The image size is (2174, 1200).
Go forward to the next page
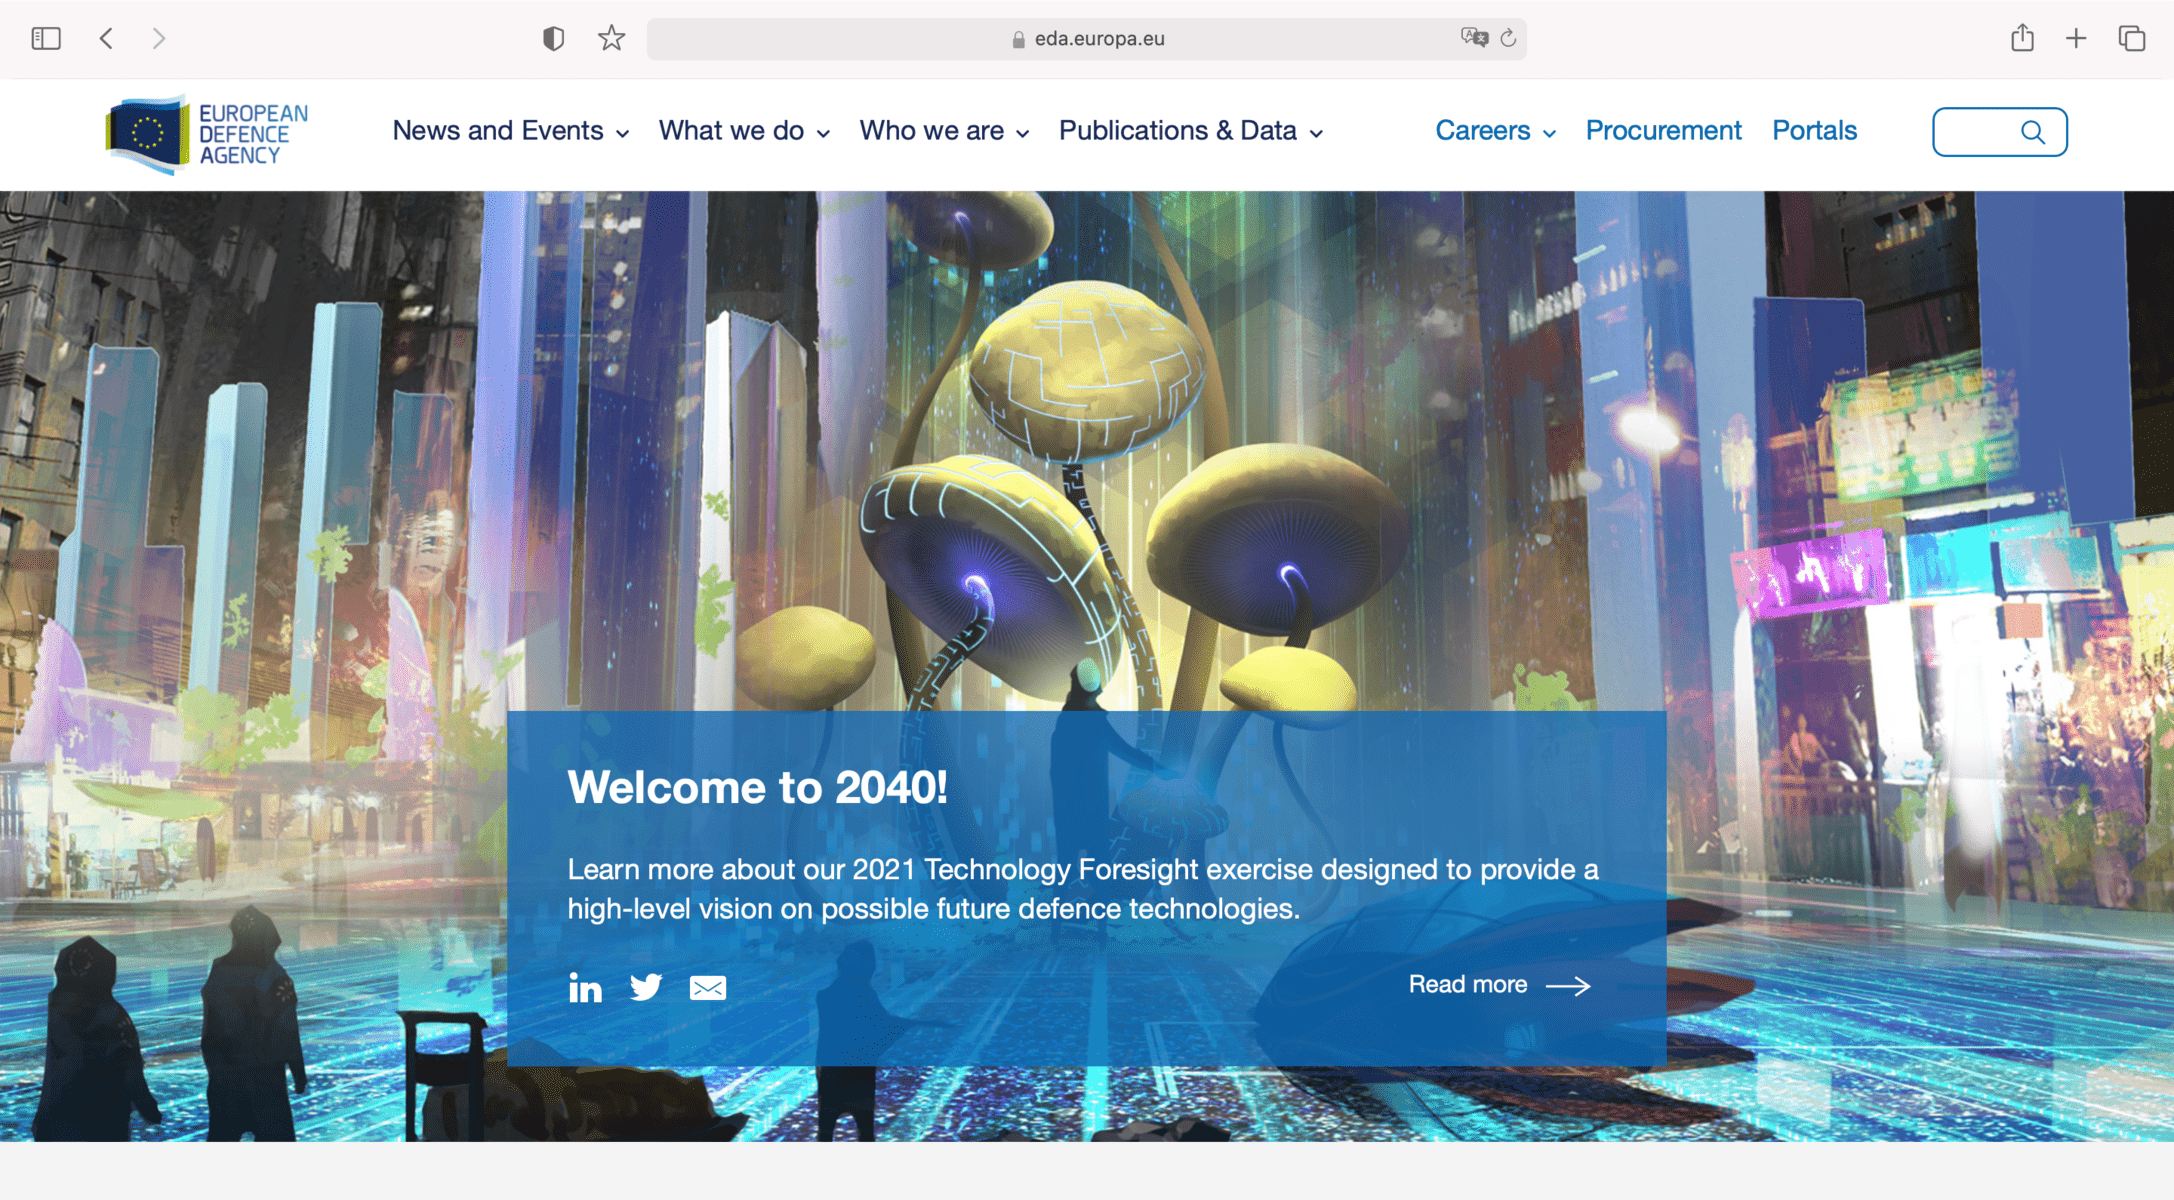[x=159, y=39]
